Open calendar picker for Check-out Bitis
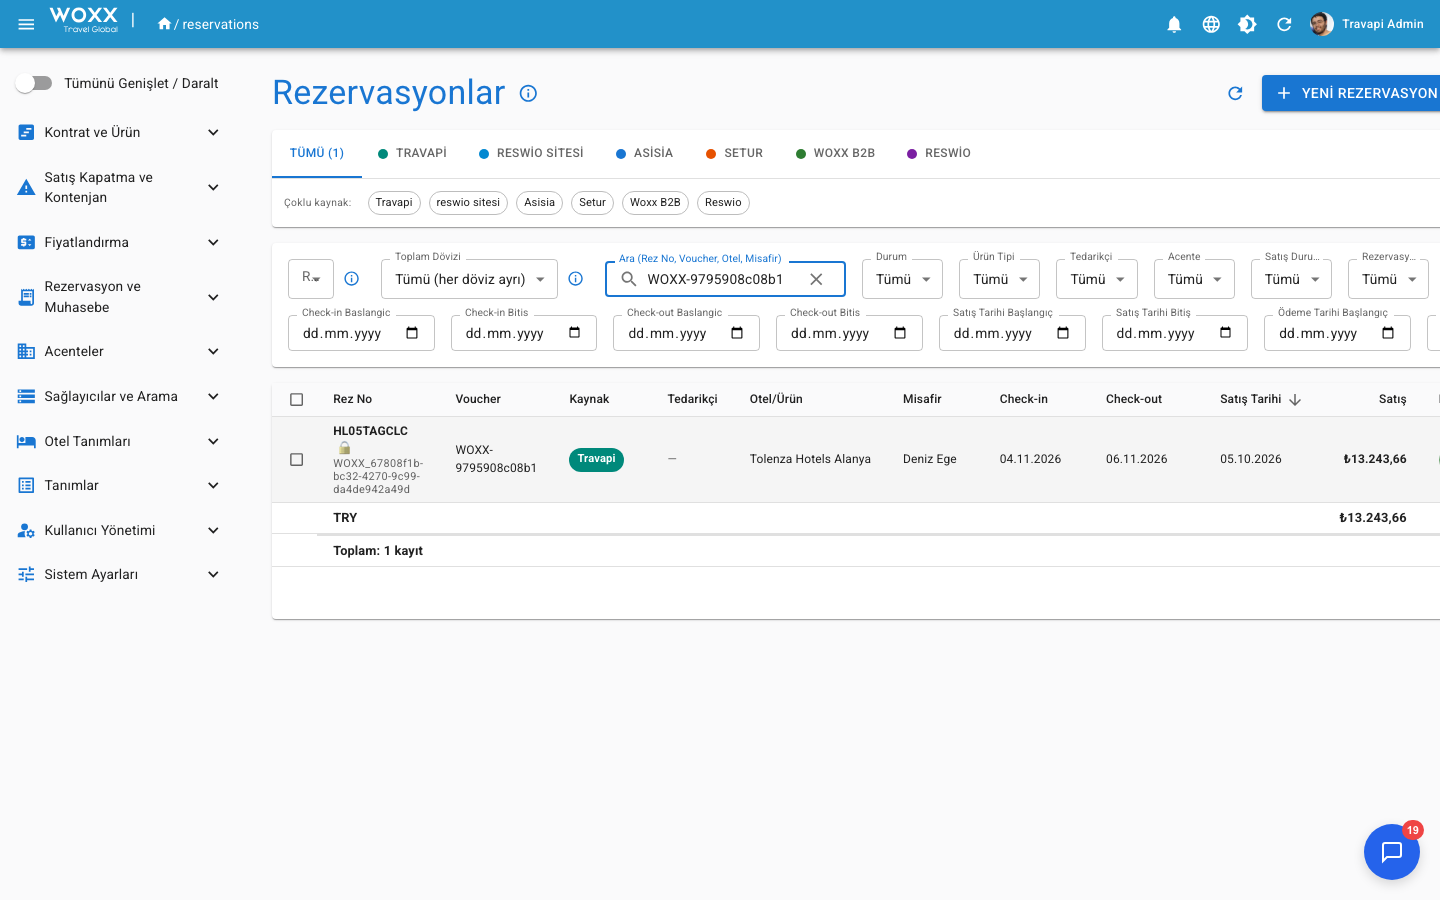The height and width of the screenshot is (900, 1440). 900,333
